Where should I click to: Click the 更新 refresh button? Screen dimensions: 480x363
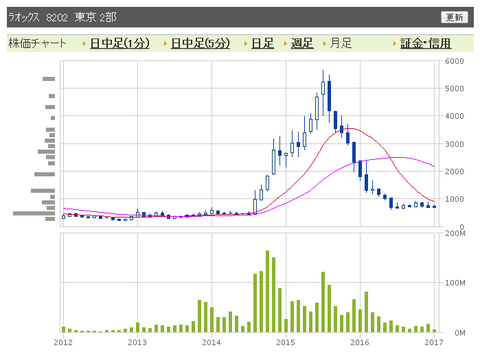[454, 17]
